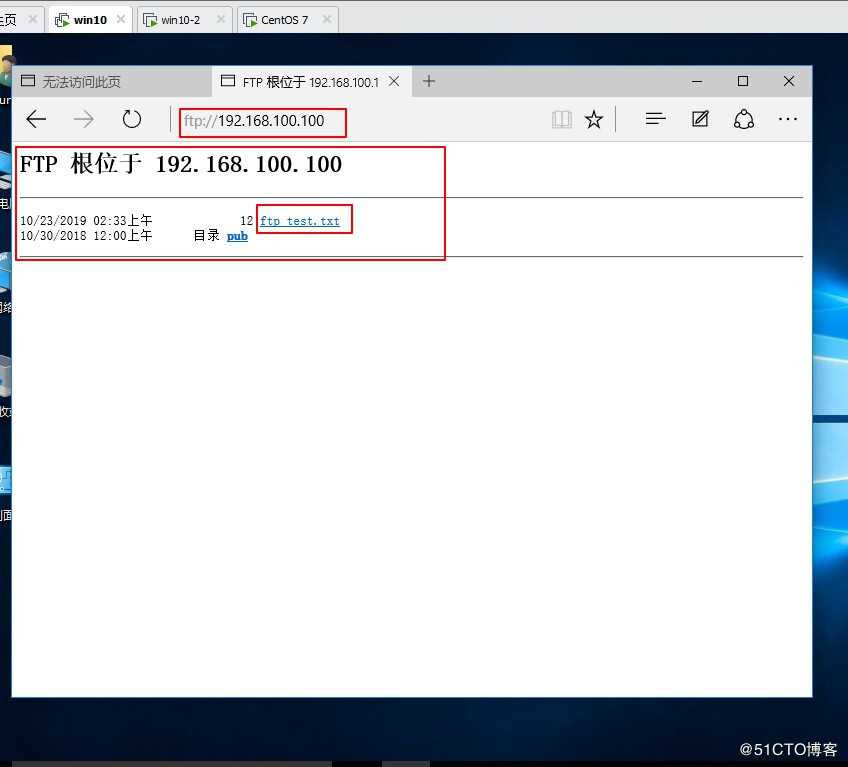Maximize the Edge browser window
Viewport: 848px width, 767px height.
tap(743, 81)
